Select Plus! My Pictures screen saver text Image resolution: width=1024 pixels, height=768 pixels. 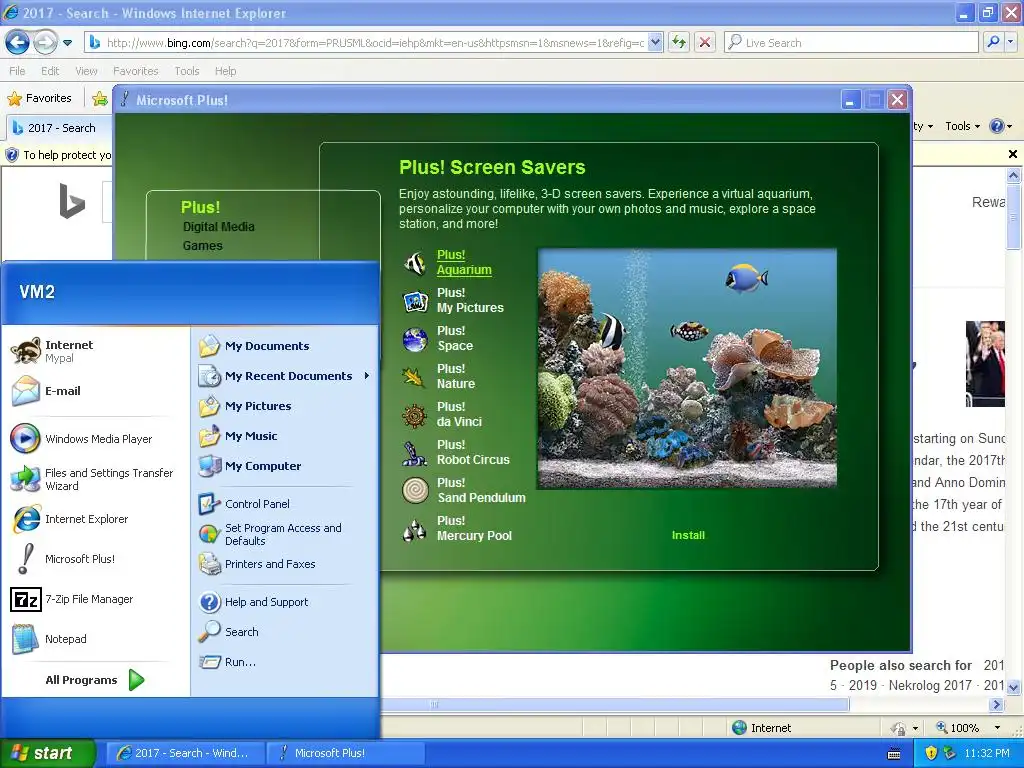tap(470, 300)
